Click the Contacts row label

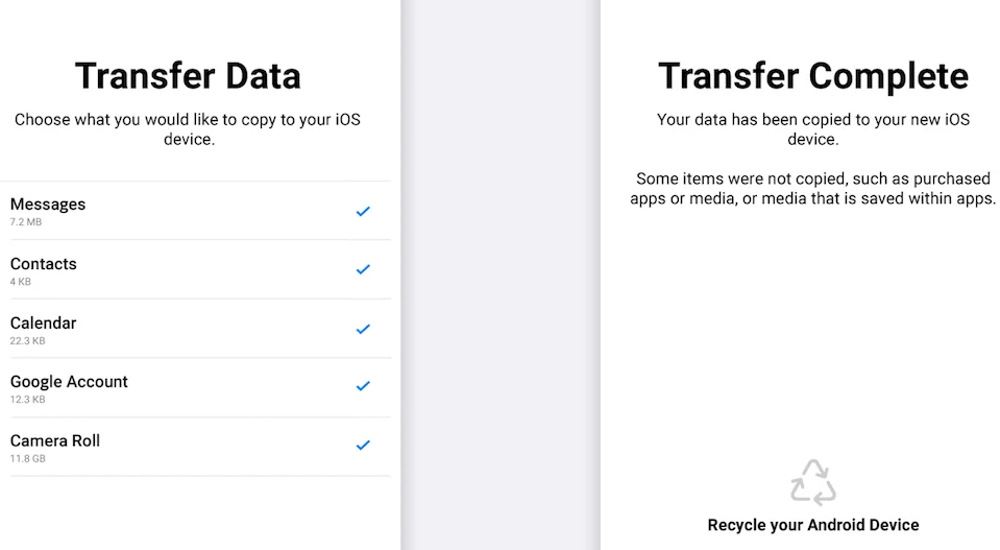point(43,264)
